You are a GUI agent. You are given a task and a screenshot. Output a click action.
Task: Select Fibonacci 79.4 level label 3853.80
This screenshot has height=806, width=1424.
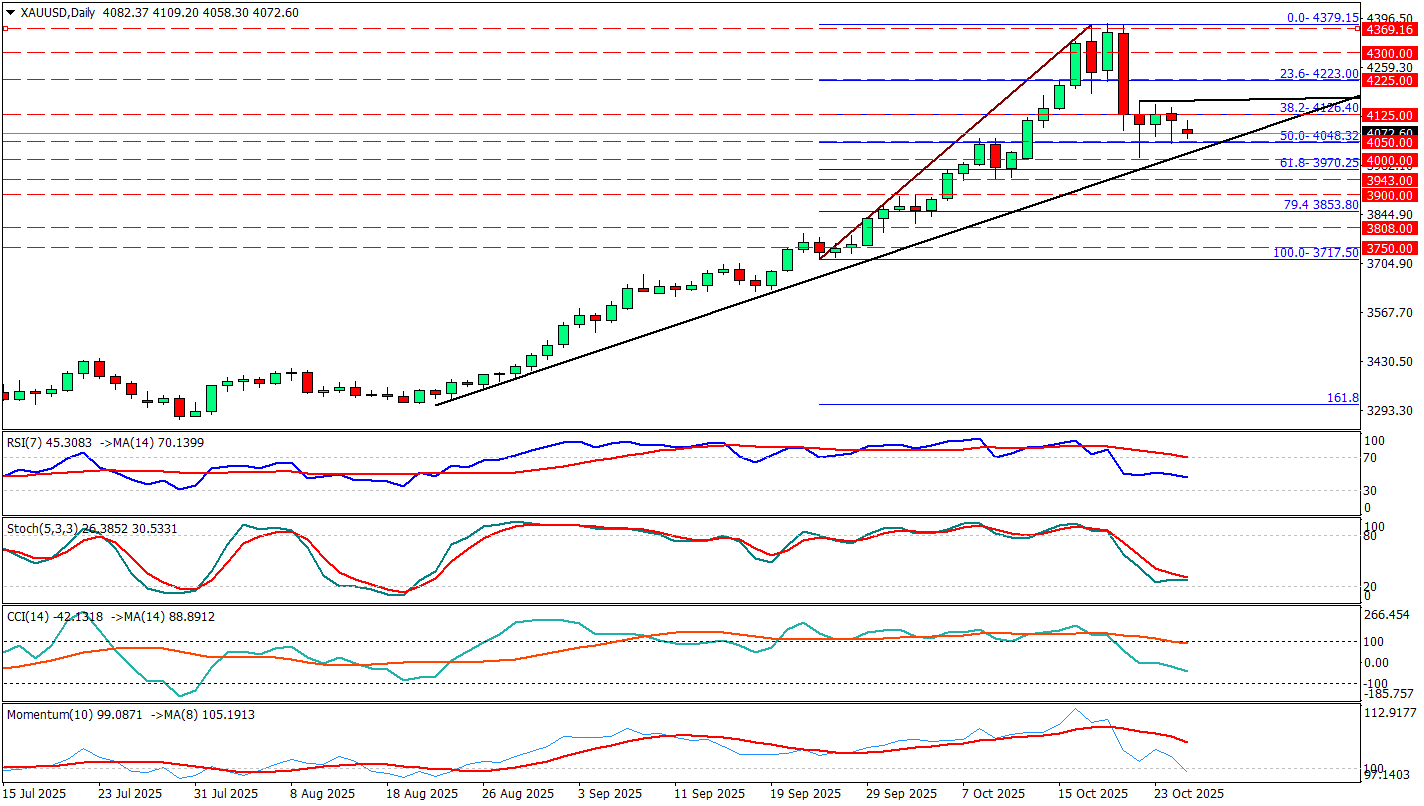(x=1320, y=205)
